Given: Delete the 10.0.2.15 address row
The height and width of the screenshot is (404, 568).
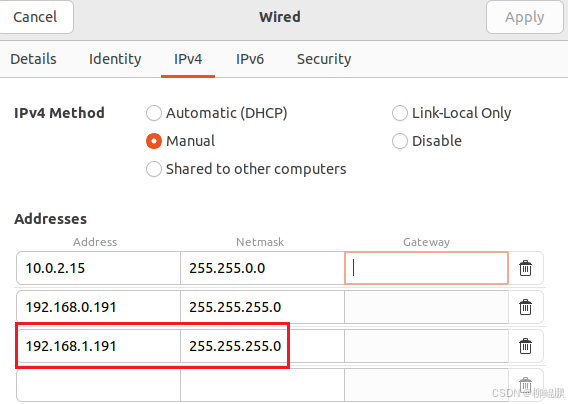Looking at the screenshot, I should (x=526, y=268).
